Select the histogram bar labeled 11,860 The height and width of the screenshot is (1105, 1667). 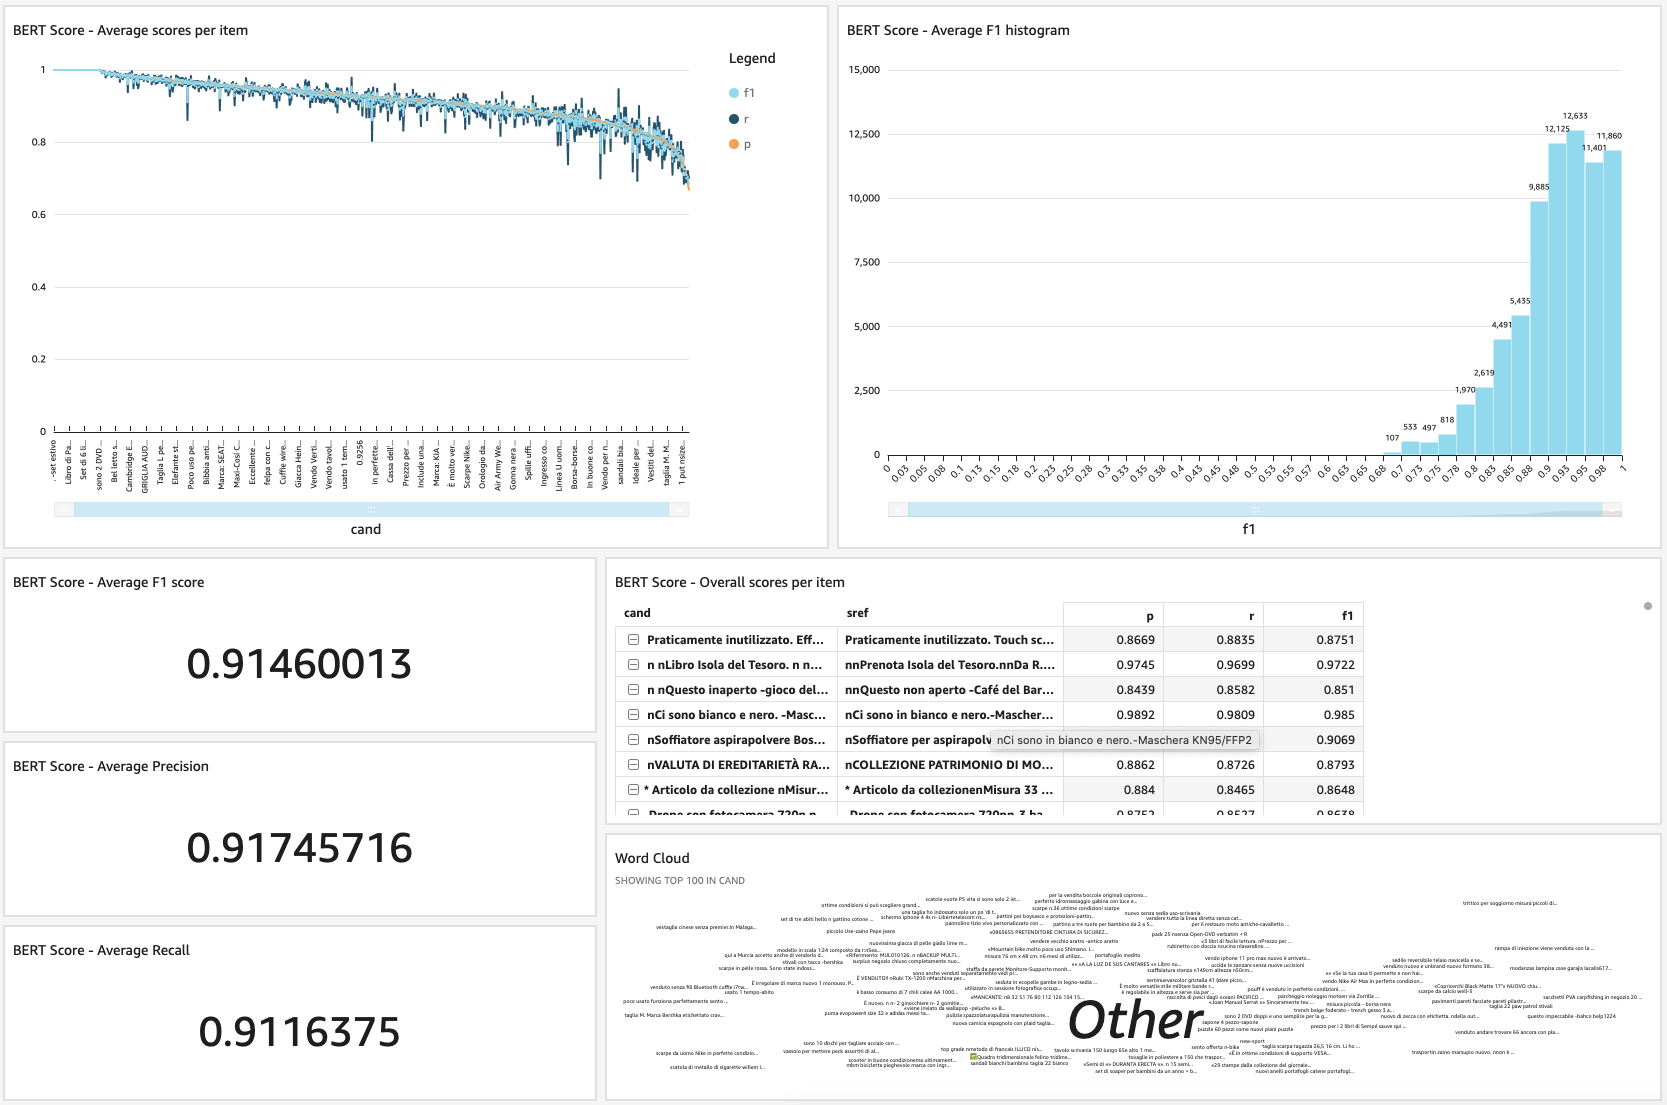(1612, 303)
